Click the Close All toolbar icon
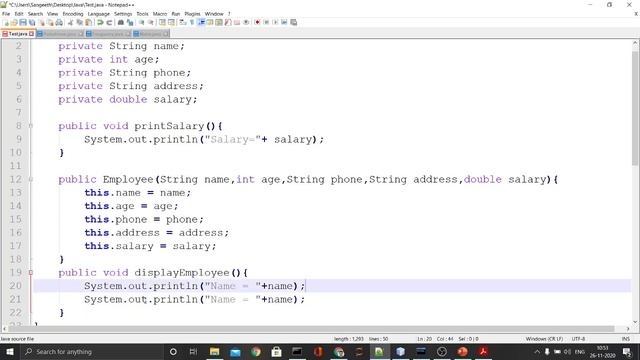 (50, 22)
